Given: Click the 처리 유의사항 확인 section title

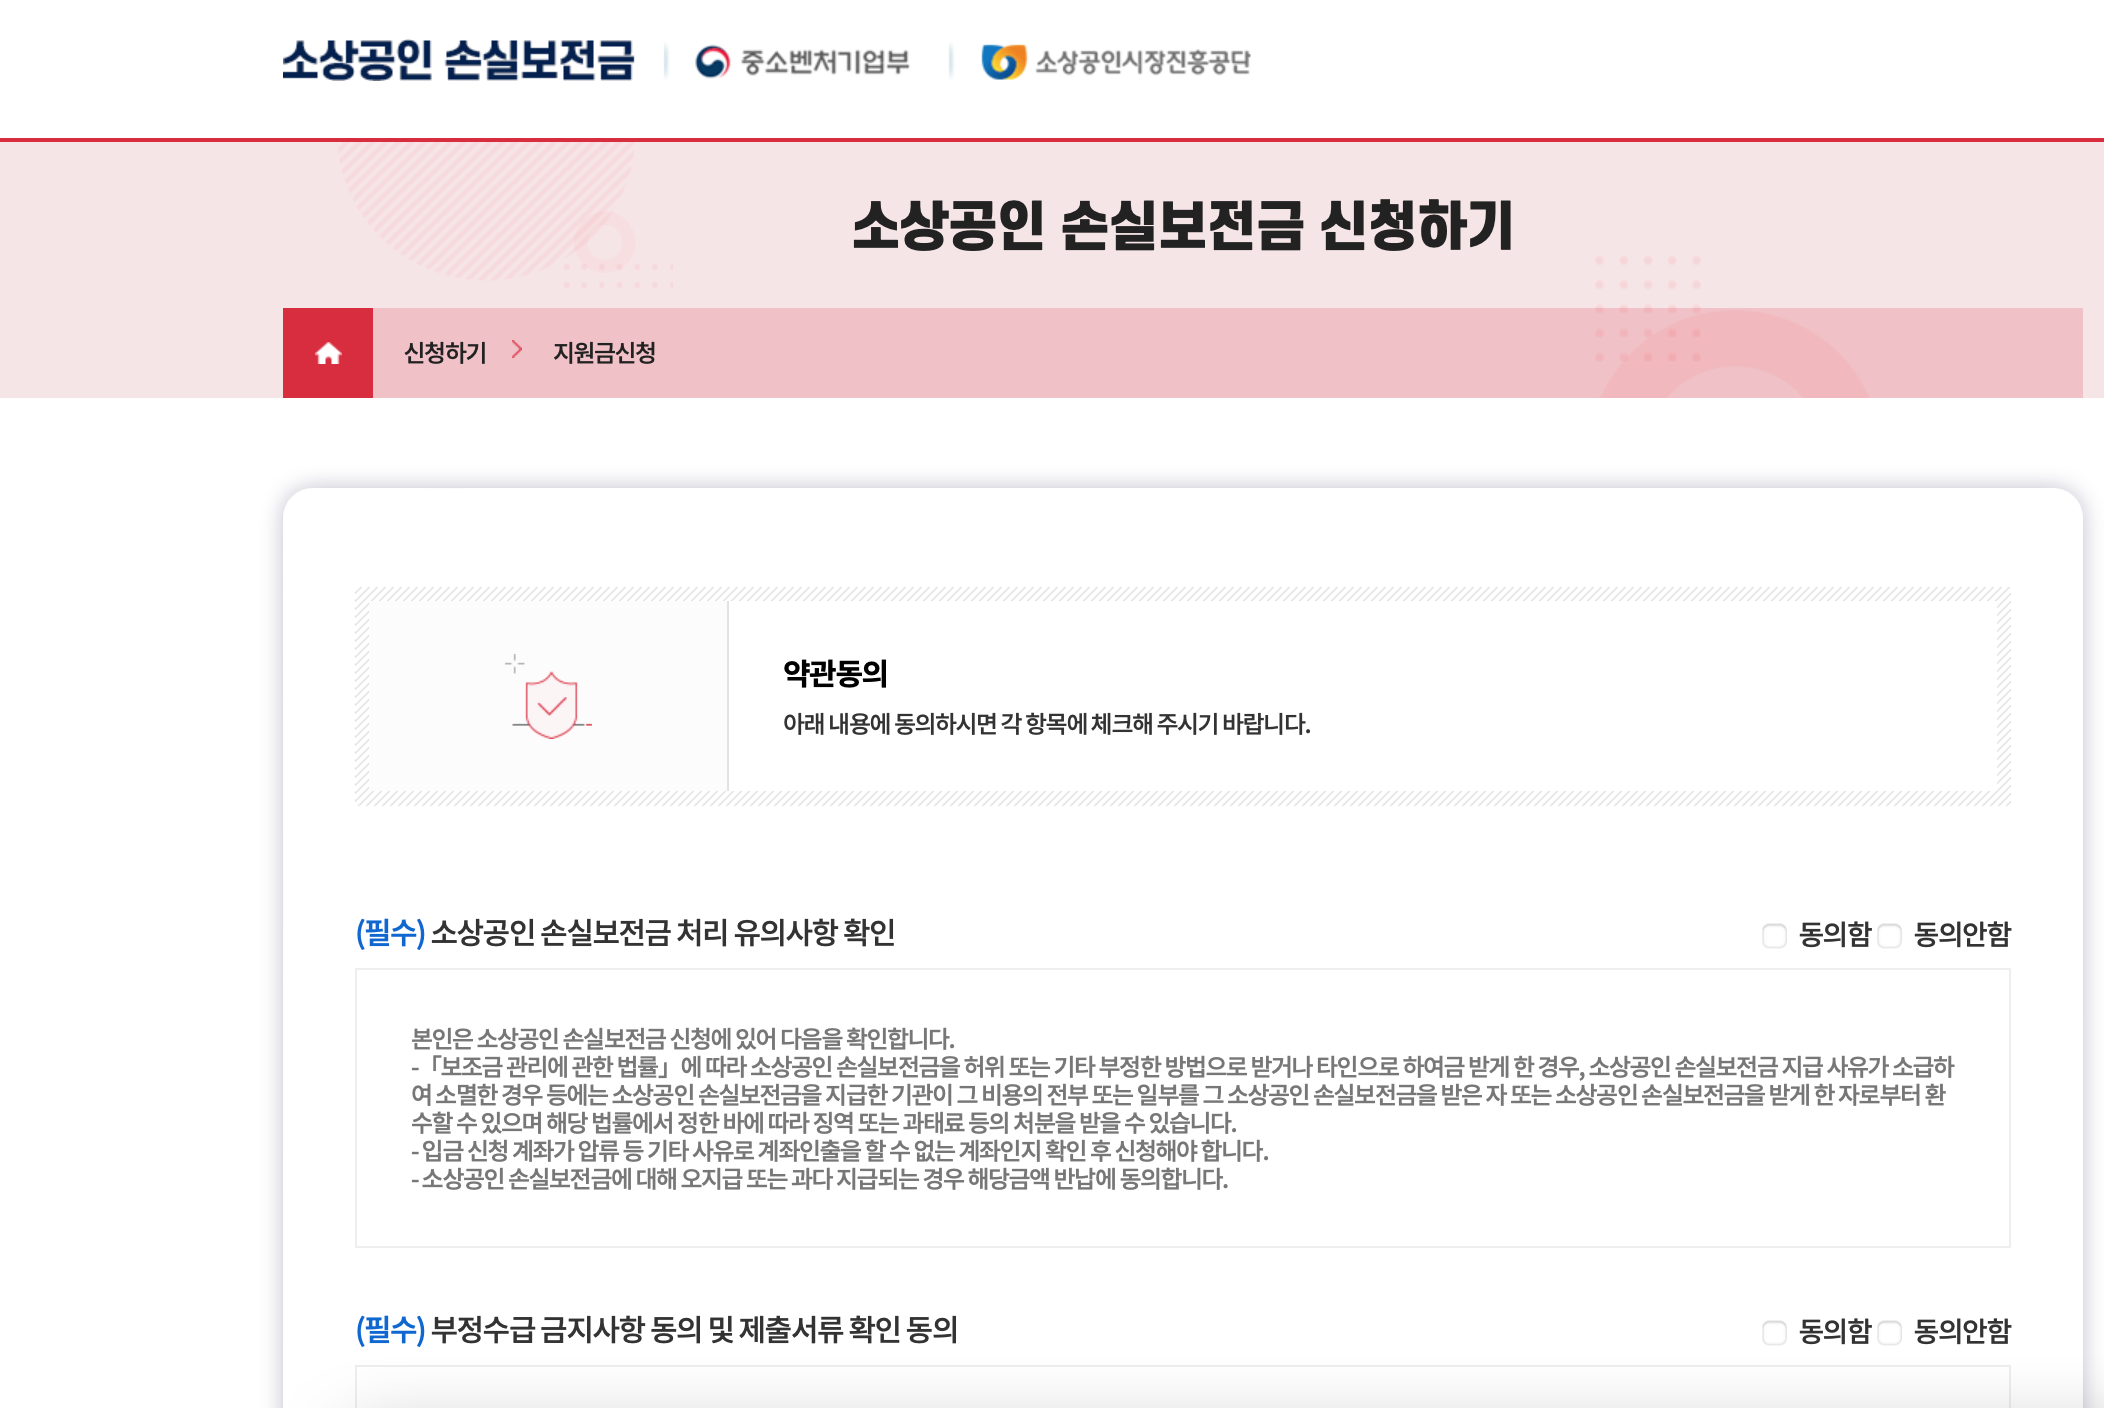Looking at the screenshot, I should pyautogui.click(x=662, y=933).
